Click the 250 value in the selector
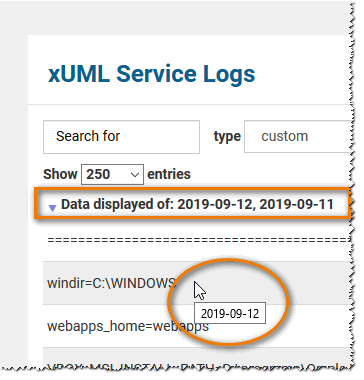This screenshot has width=364, height=380. point(98,174)
